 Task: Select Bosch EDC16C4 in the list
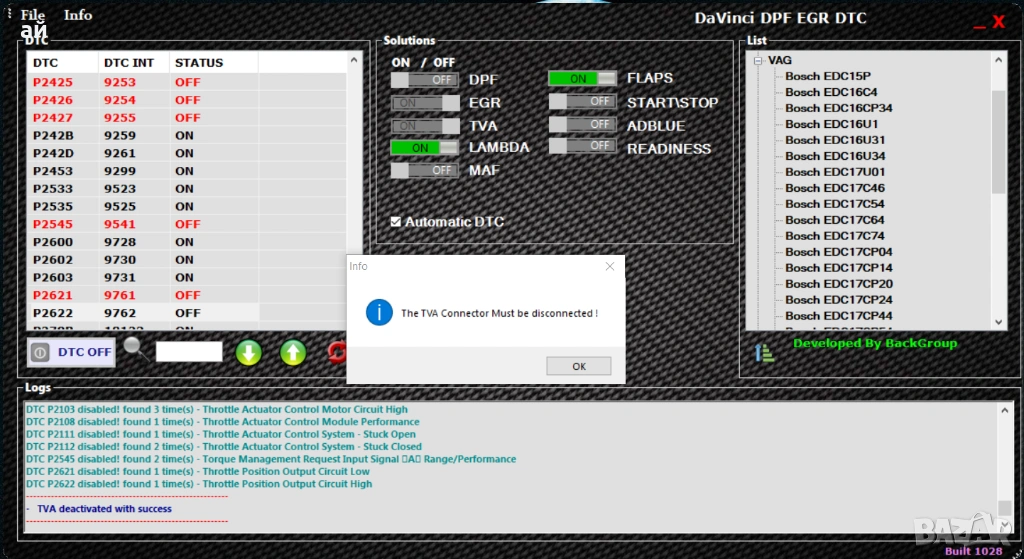[831, 92]
